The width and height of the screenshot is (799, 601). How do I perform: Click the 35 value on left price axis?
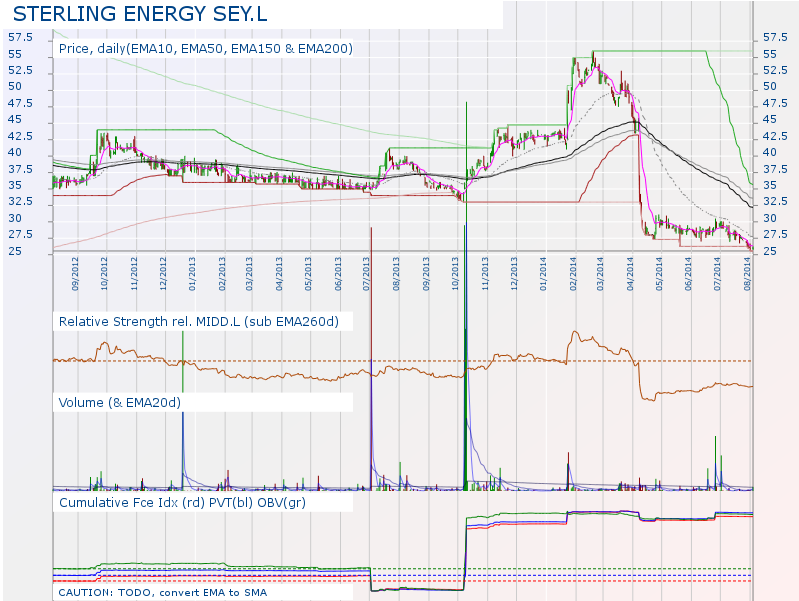coord(15,185)
